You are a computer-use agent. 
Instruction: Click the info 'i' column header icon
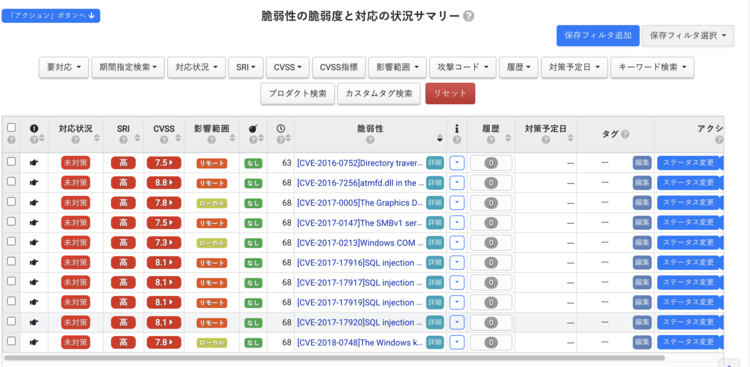[x=456, y=128]
